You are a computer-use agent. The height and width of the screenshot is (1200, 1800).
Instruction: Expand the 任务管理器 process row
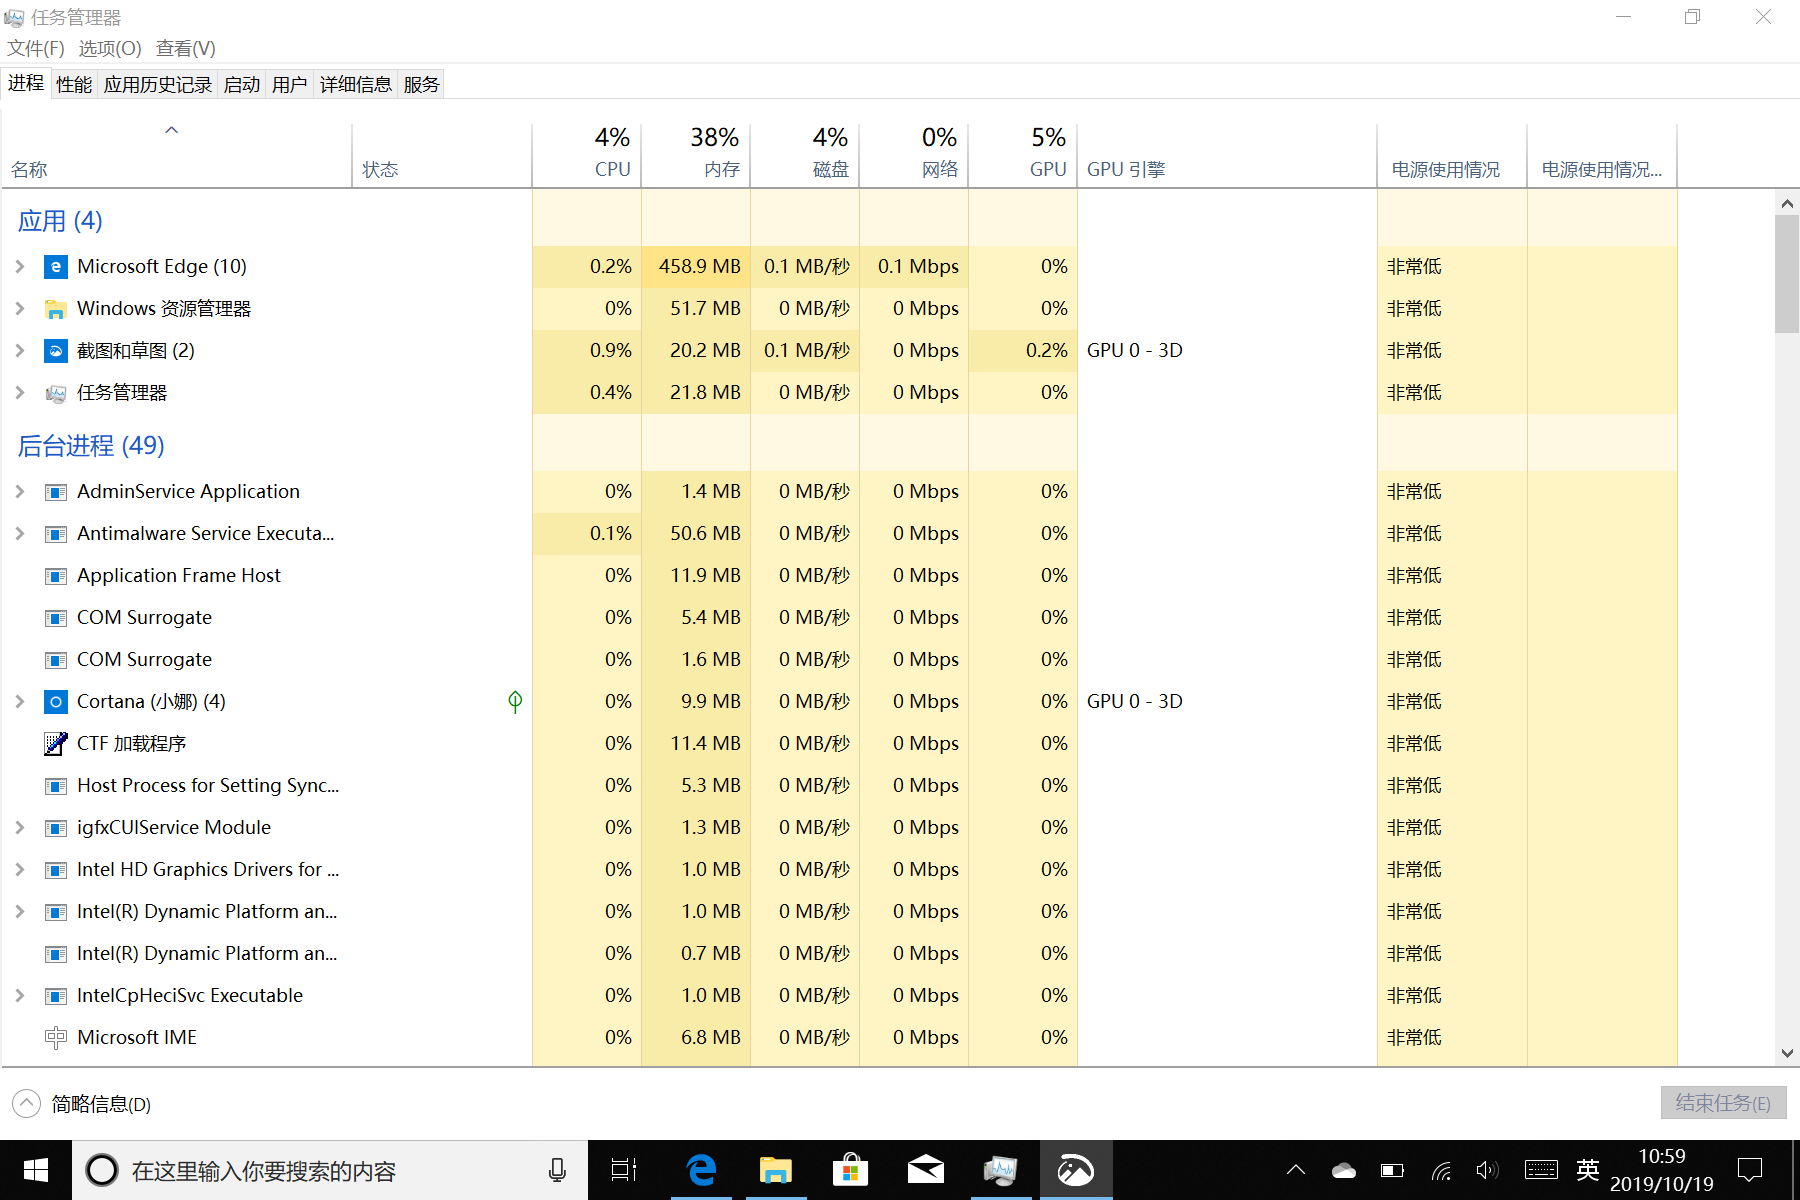(x=20, y=393)
